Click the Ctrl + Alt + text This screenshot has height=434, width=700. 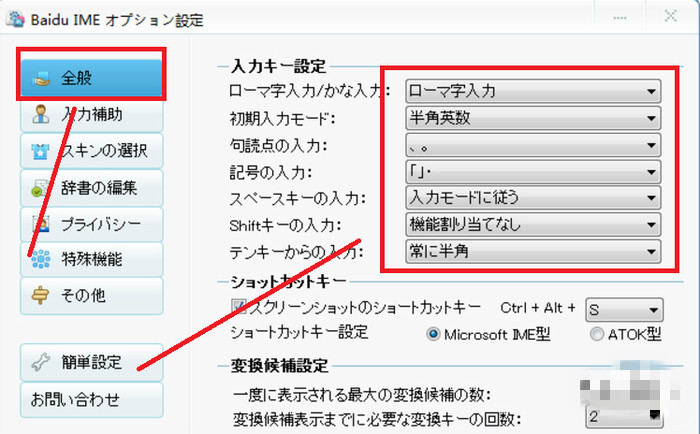click(538, 308)
